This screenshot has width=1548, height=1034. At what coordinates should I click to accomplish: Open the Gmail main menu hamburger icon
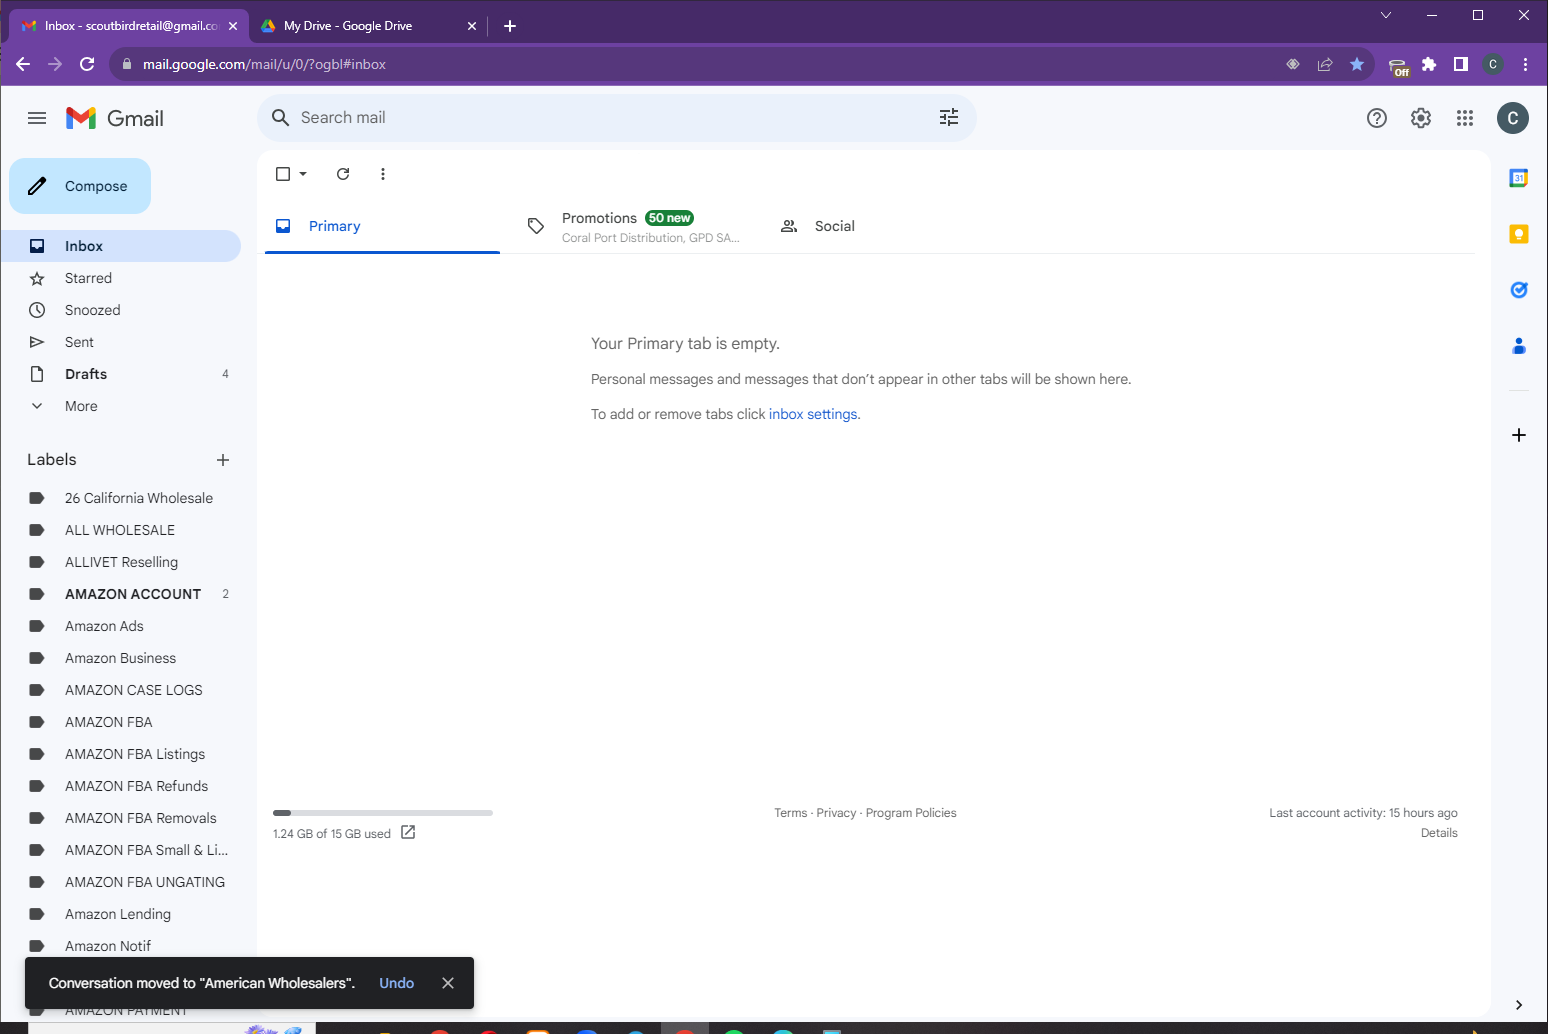[37, 118]
